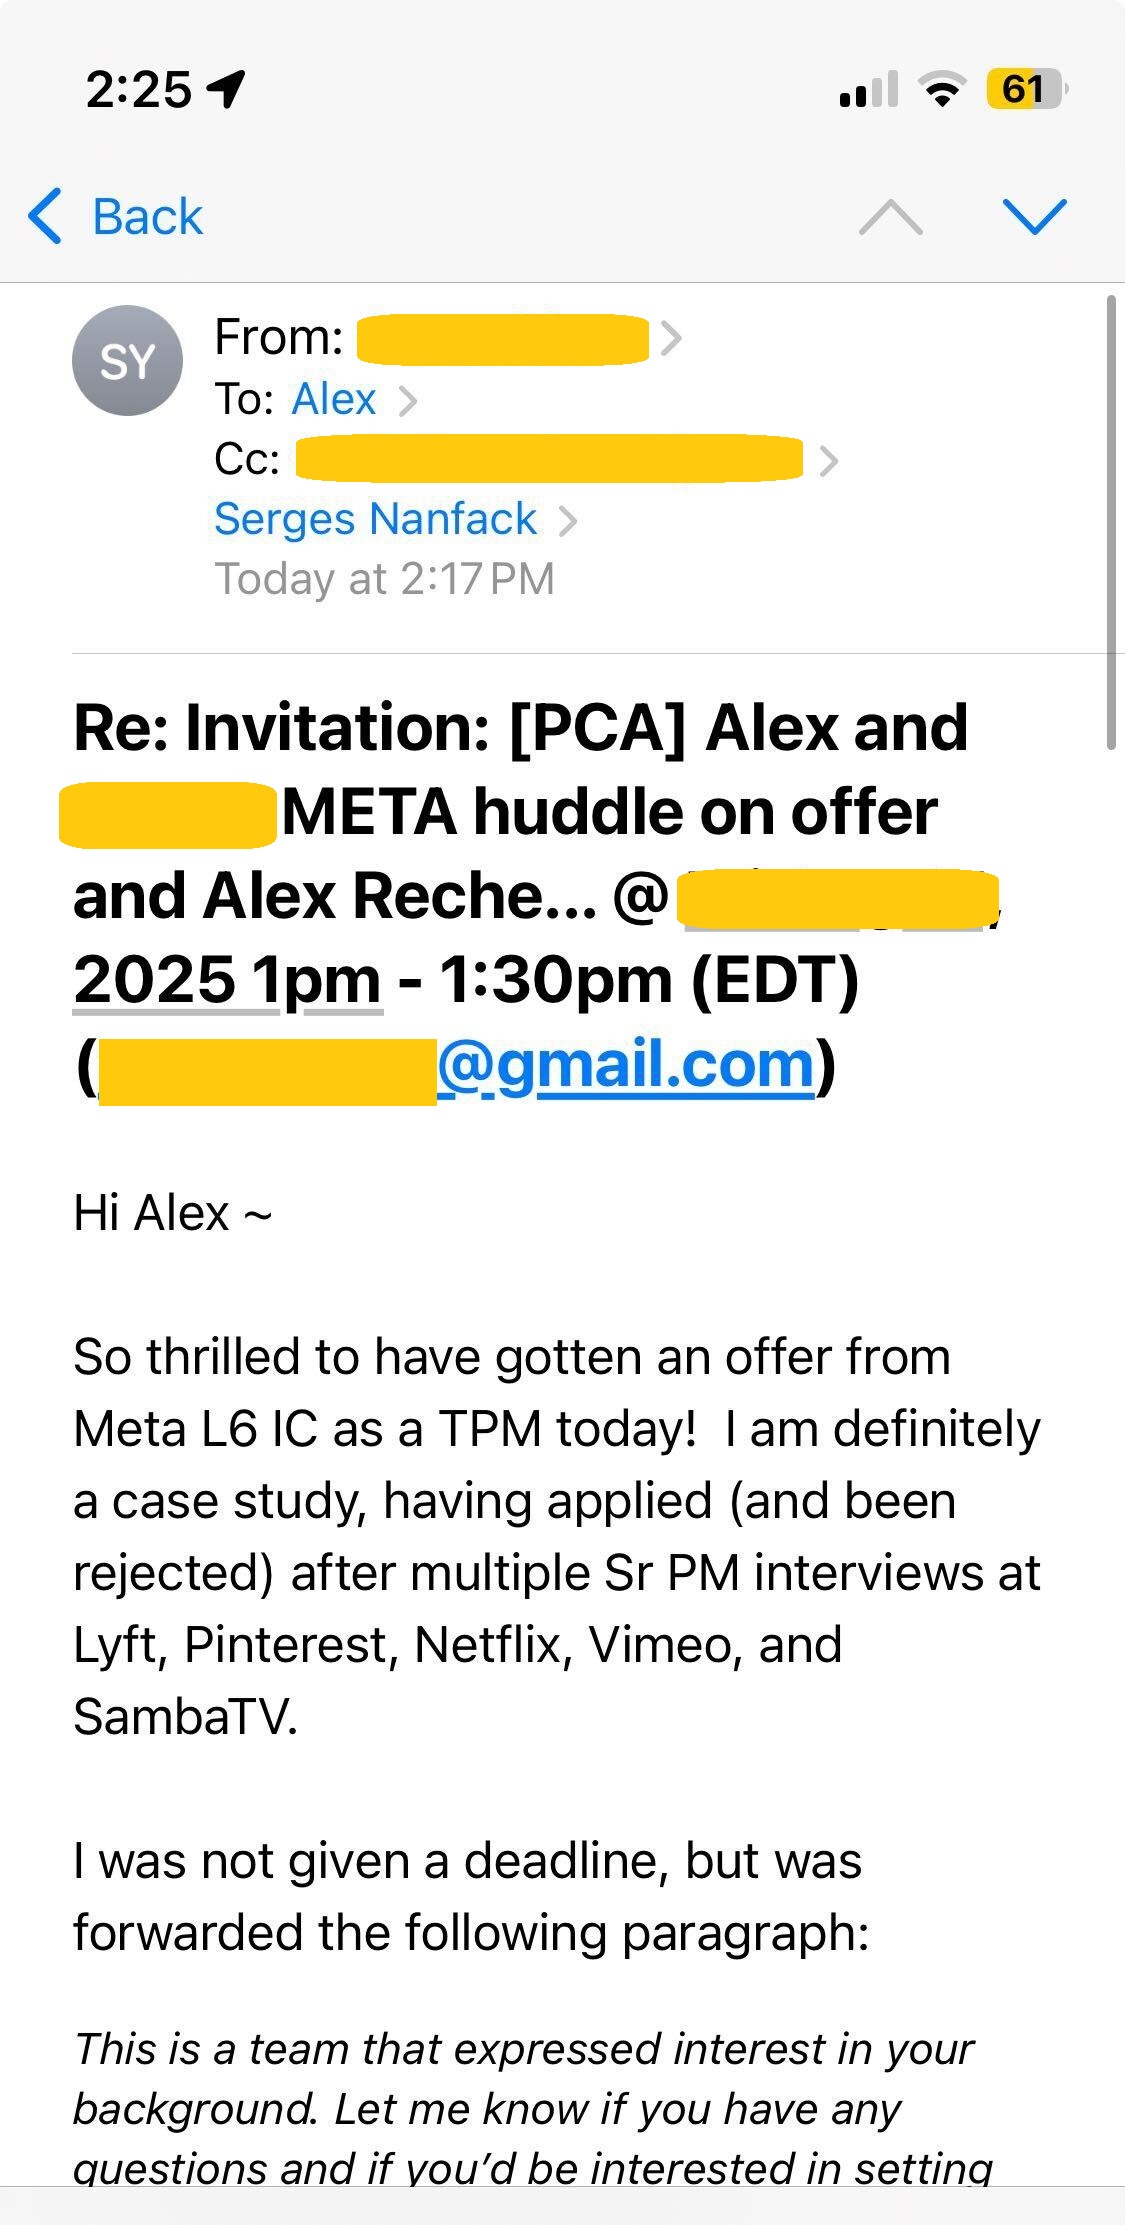Tap the chevron beside Serges Nanfack
The width and height of the screenshot is (1125, 2225).
click(567, 521)
